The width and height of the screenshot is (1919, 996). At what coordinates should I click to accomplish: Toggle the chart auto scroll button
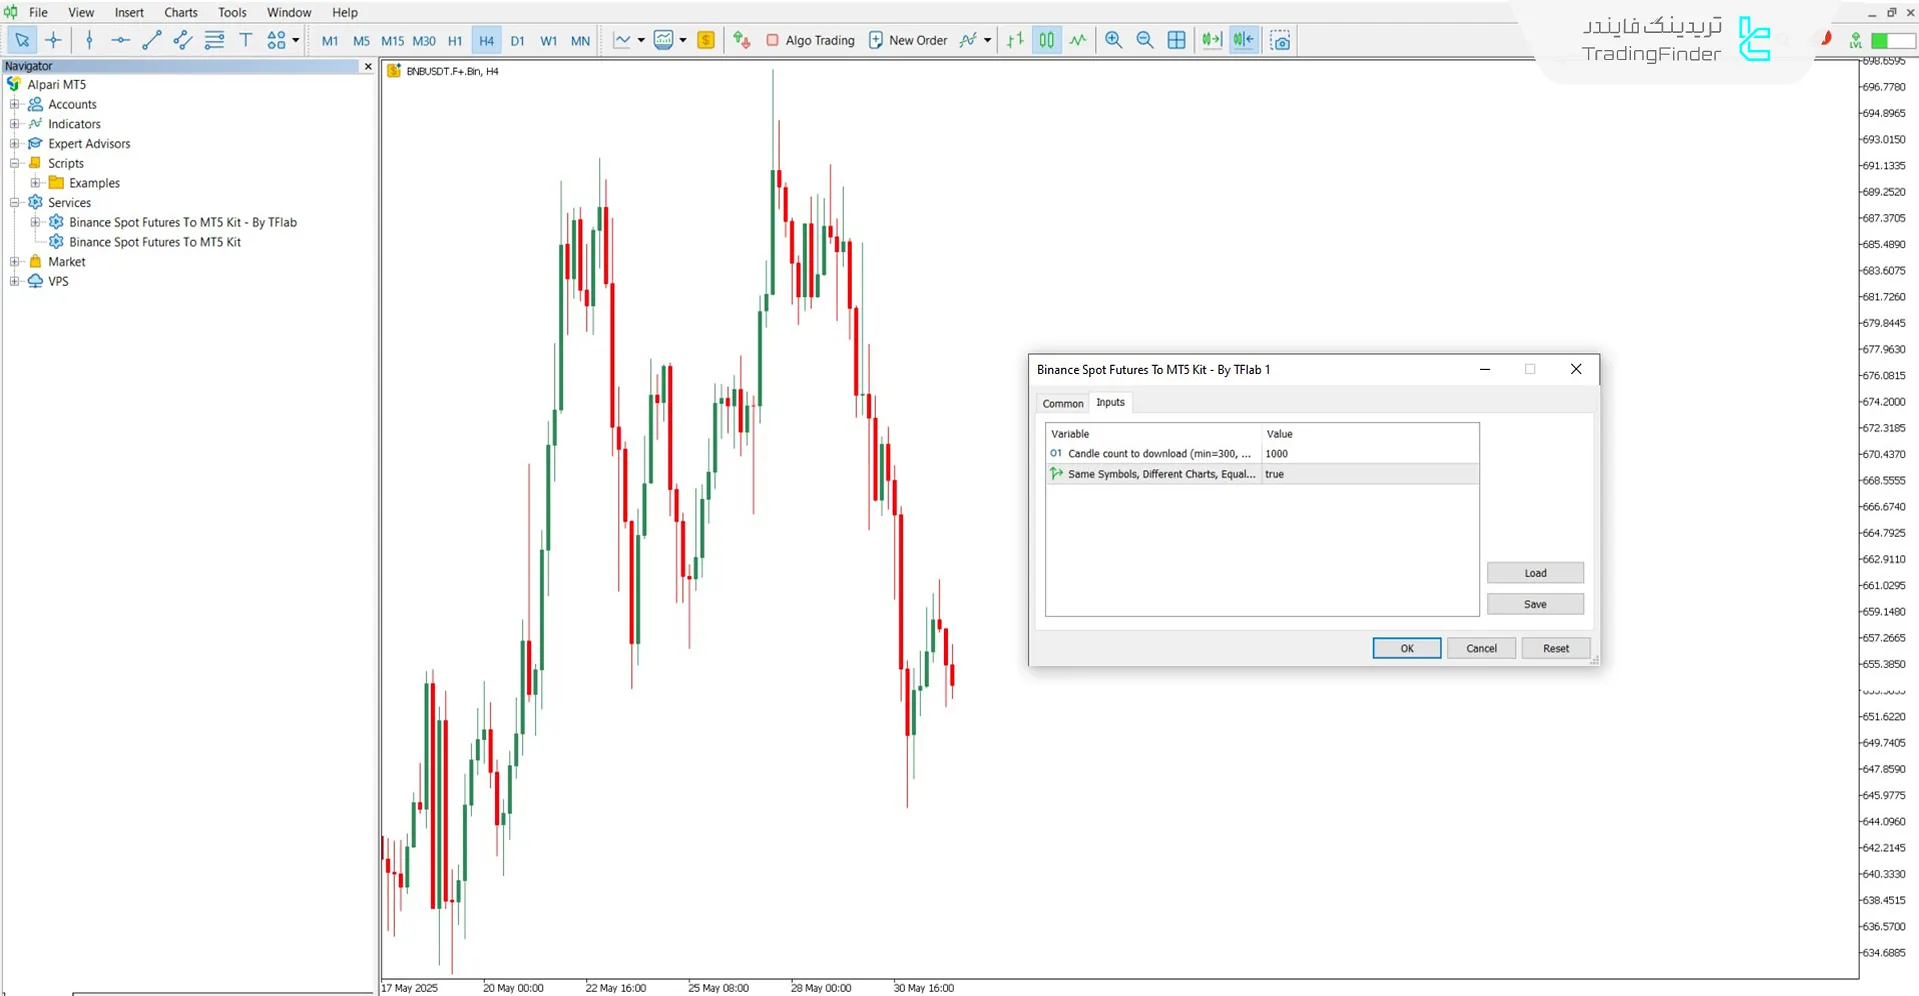click(x=1211, y=40)
